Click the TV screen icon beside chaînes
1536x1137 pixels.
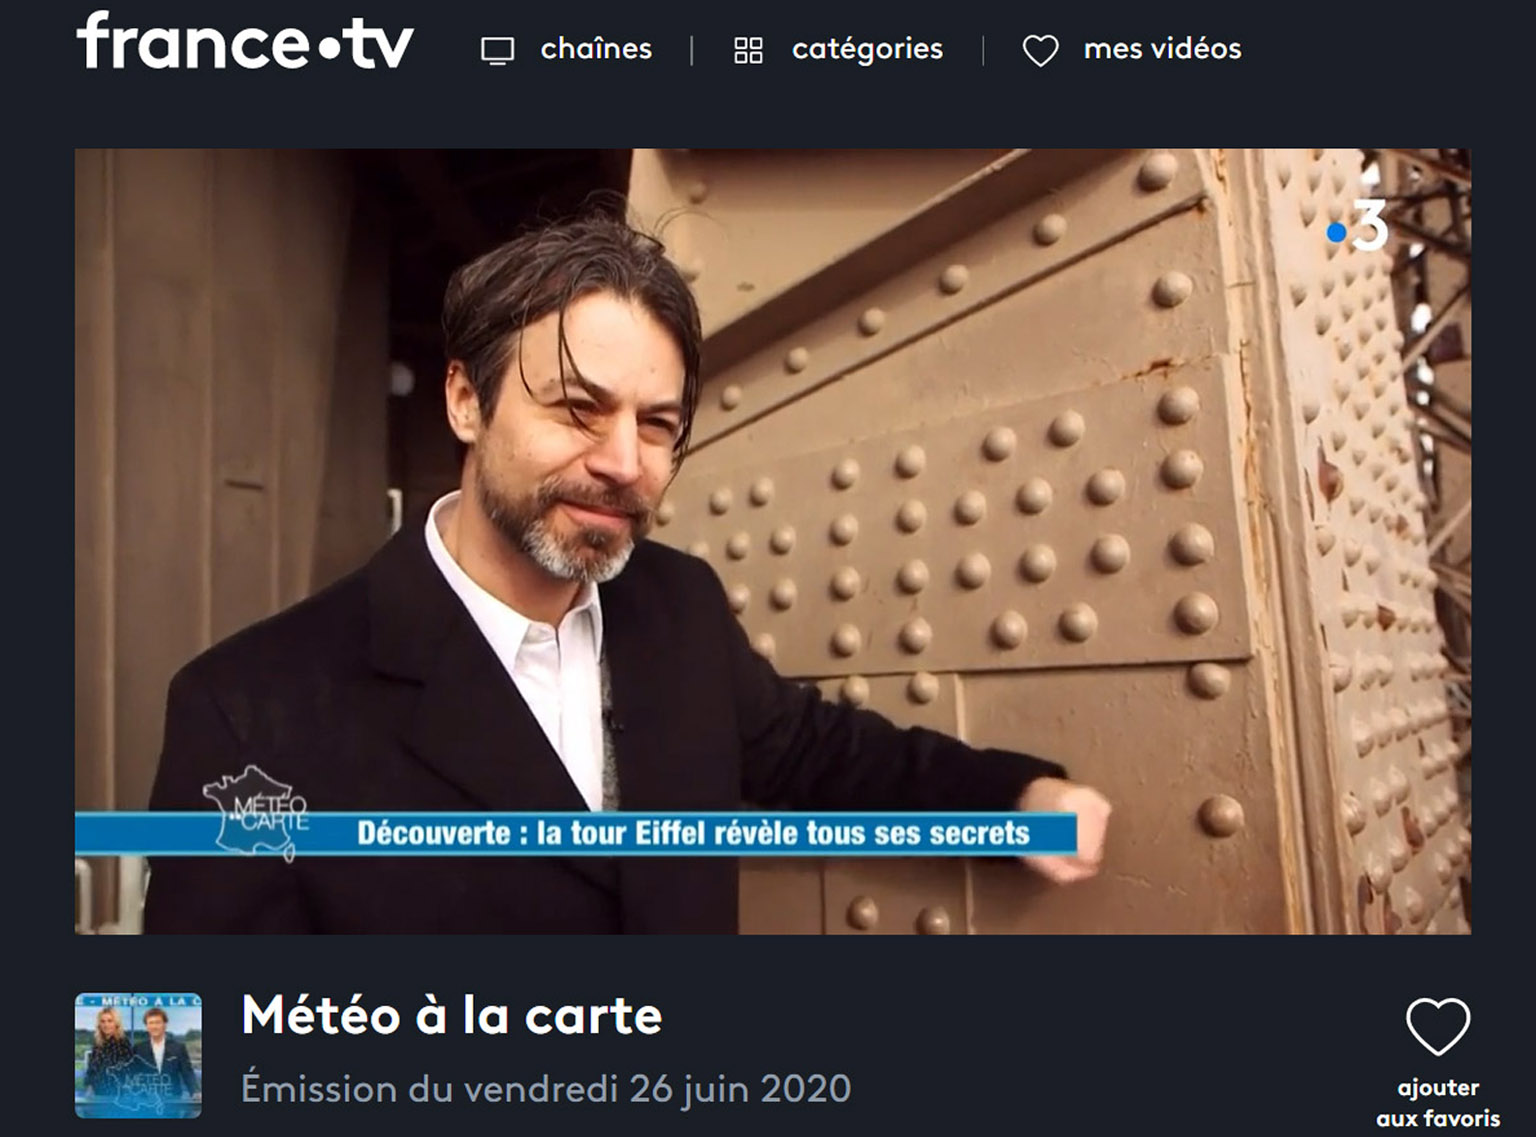[497, 50]
